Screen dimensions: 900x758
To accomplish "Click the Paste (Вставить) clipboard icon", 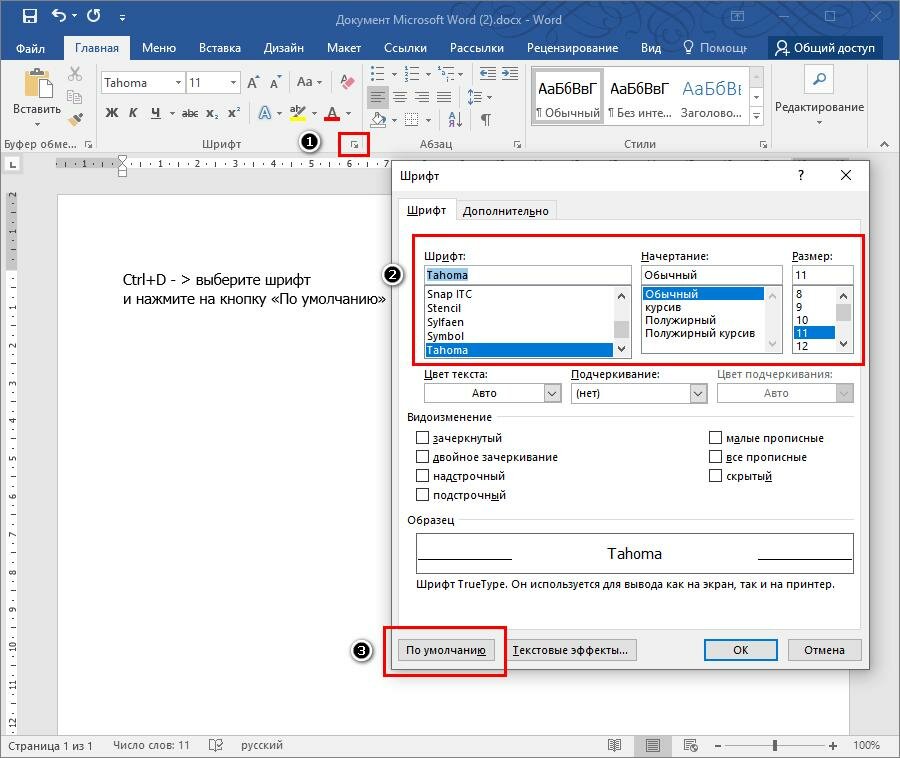I will [x=38, y=84].
